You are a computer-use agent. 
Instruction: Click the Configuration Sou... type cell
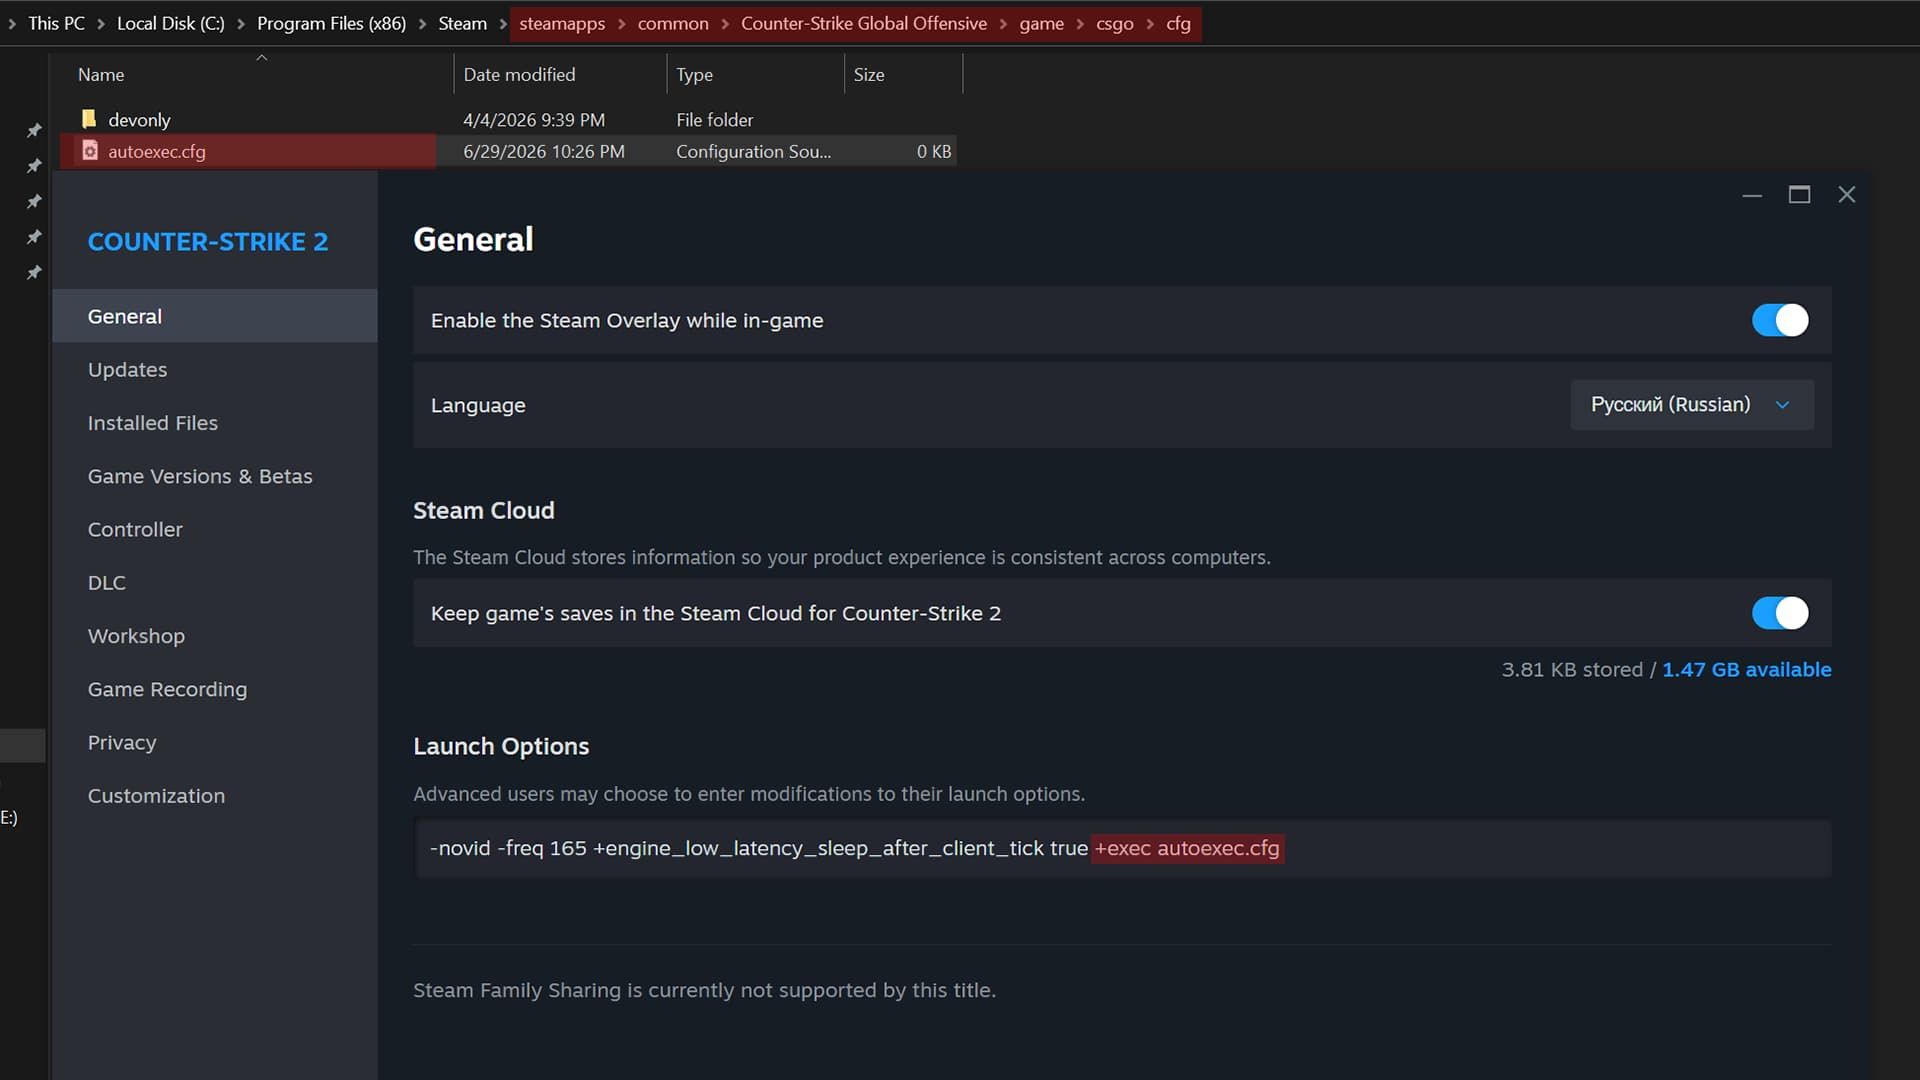(x=753, y=152)
